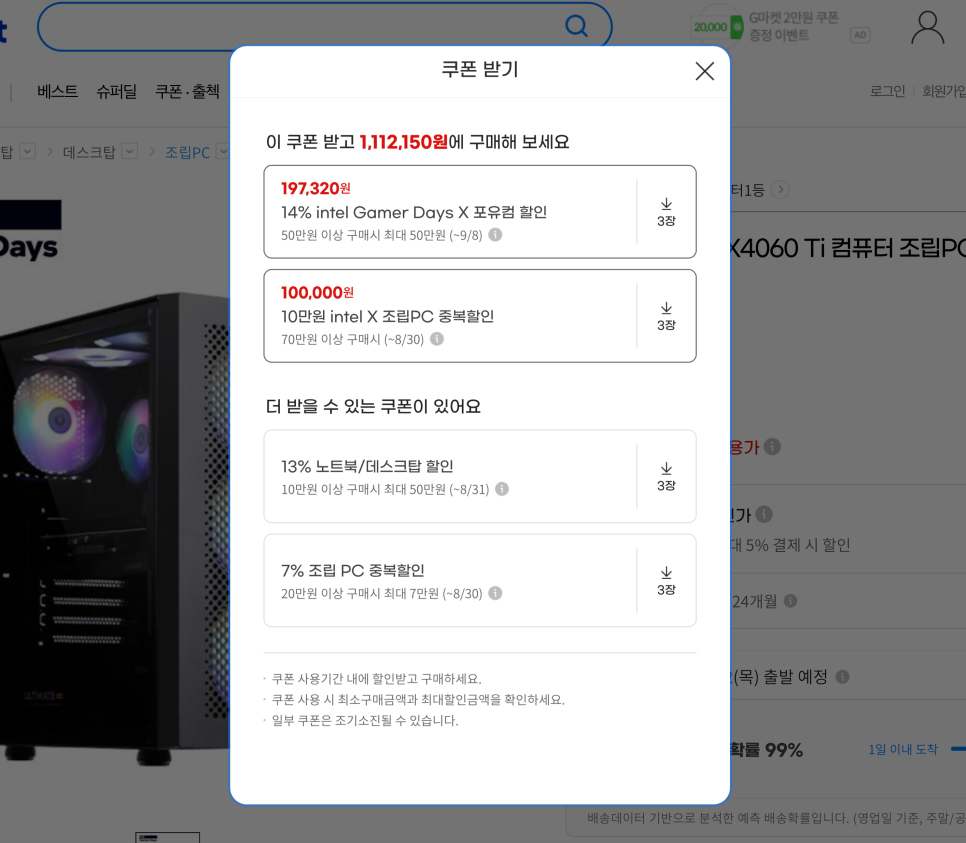Download the 7% 조립 PC 중복할인 coupon
The width and height of the screenshot is (966, 843).
point(666,580)
